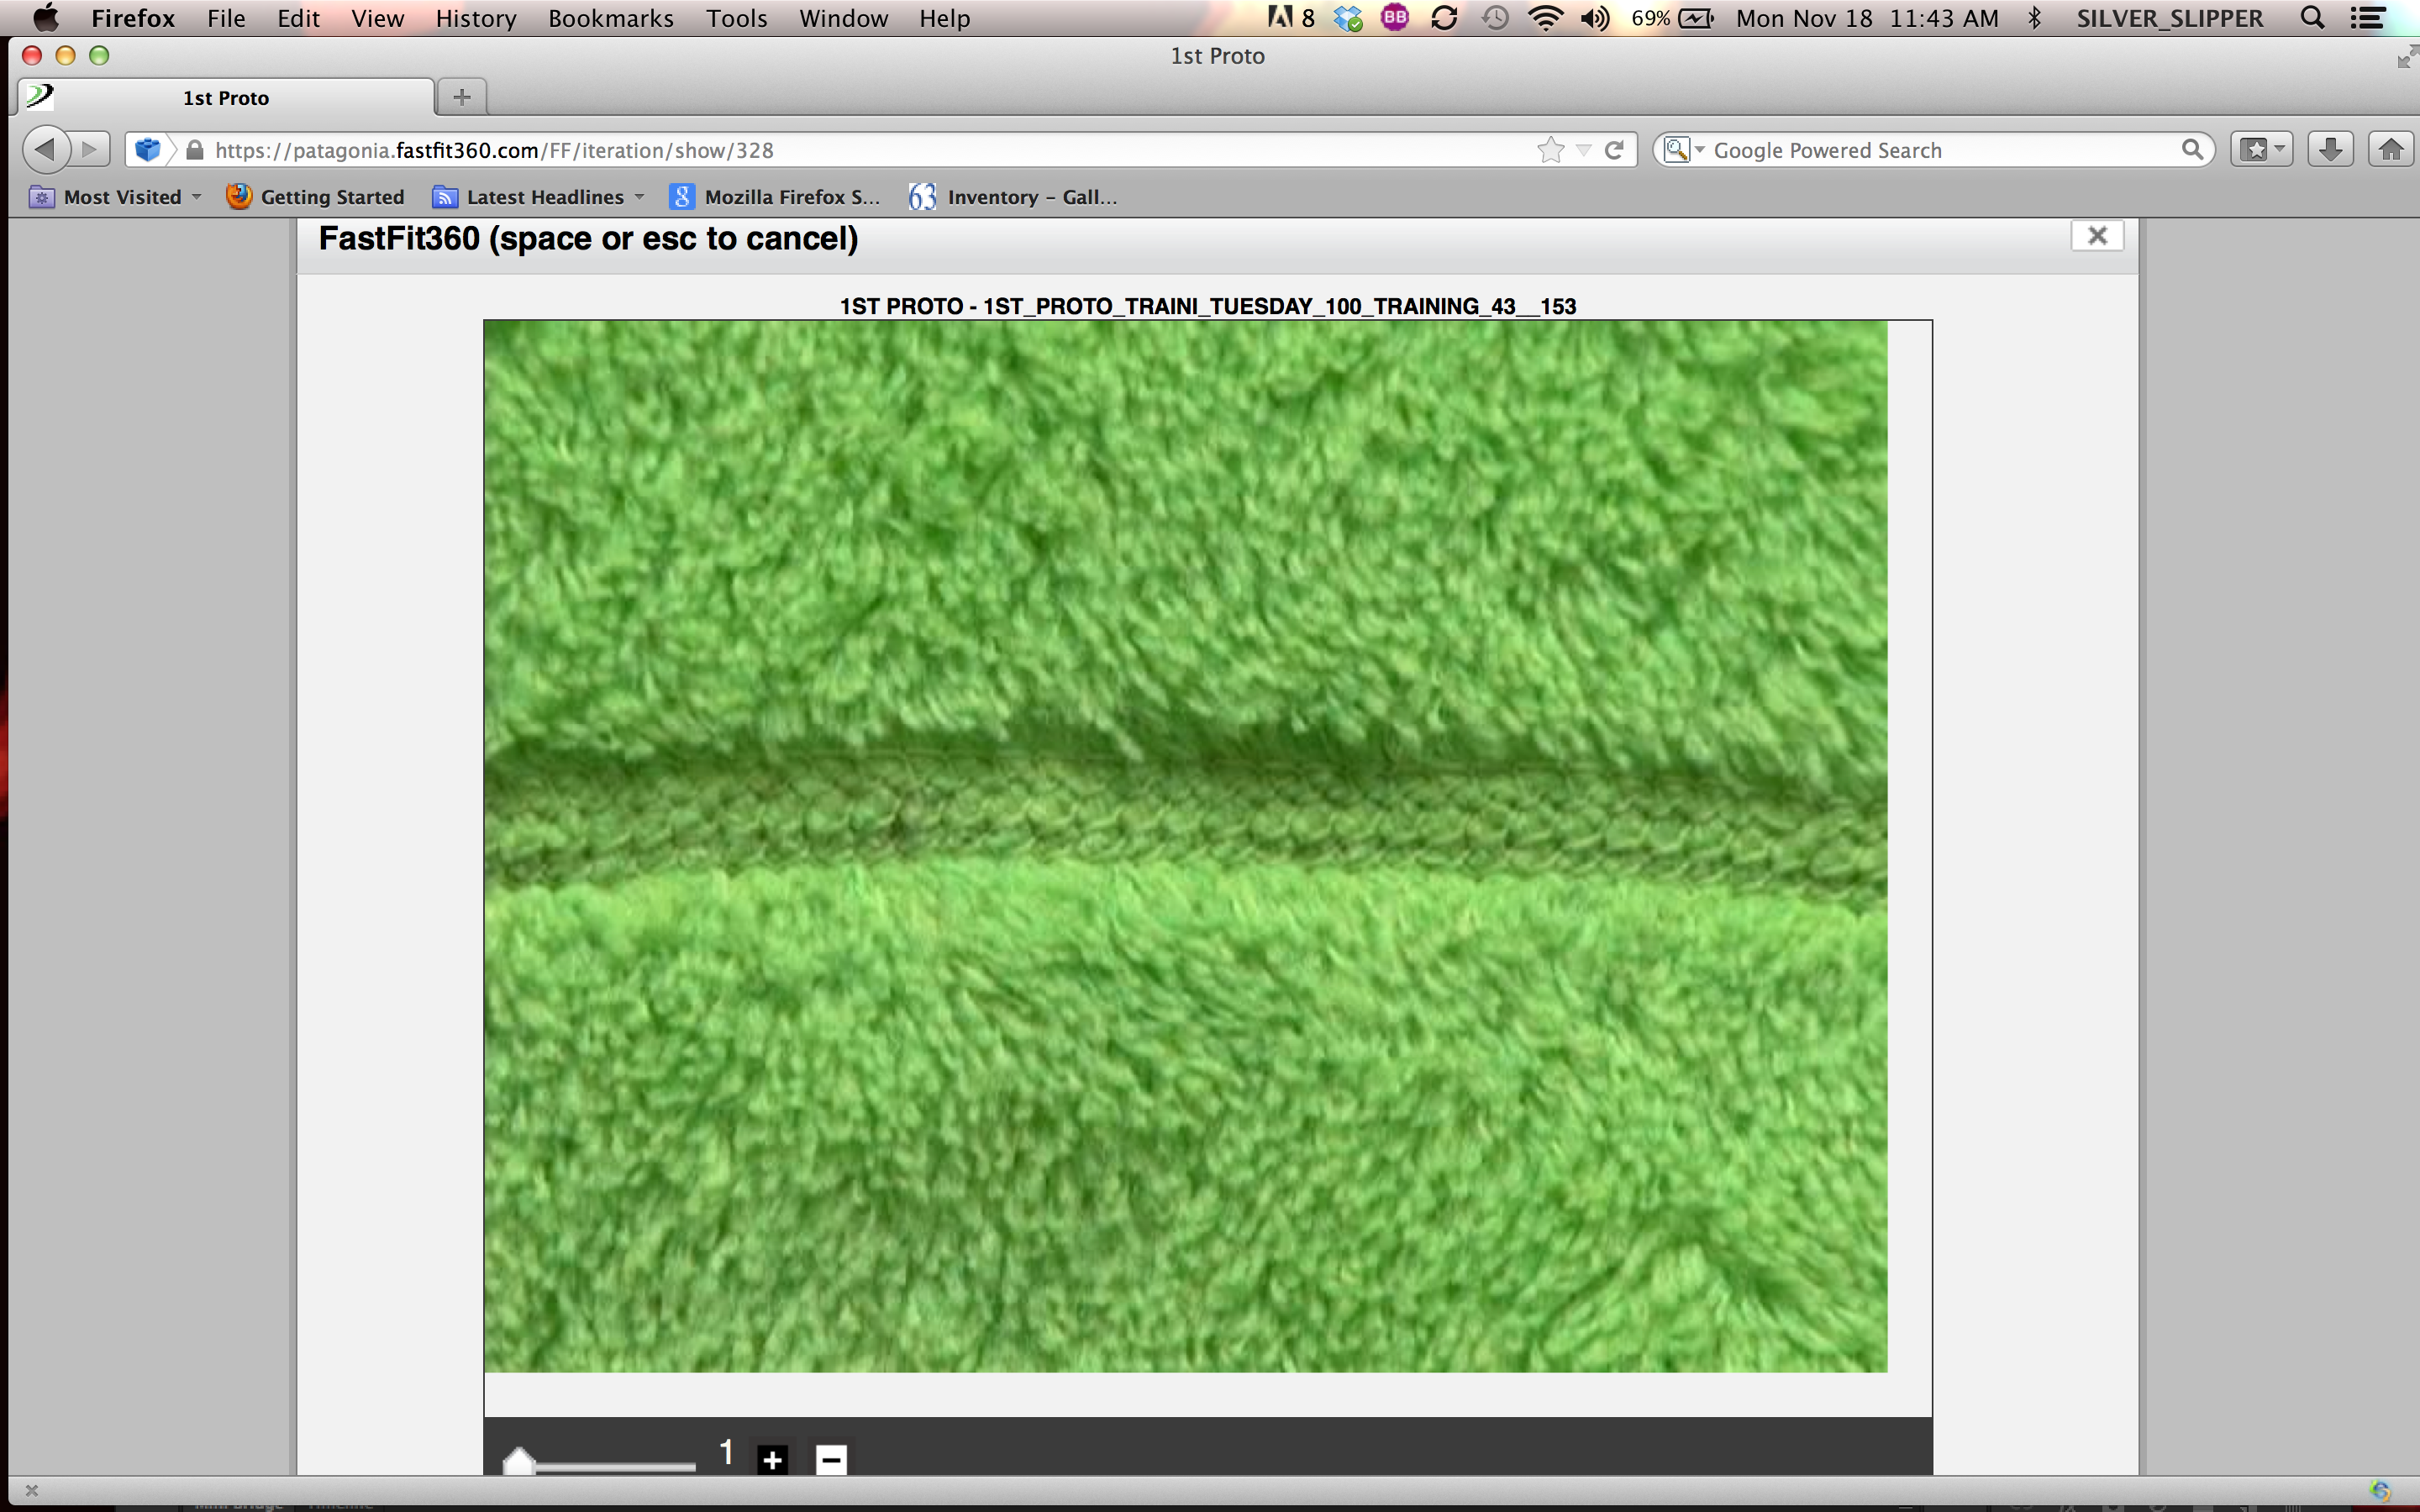Open the Edit menu
2420x1512 pixels.
pos(298,18)
